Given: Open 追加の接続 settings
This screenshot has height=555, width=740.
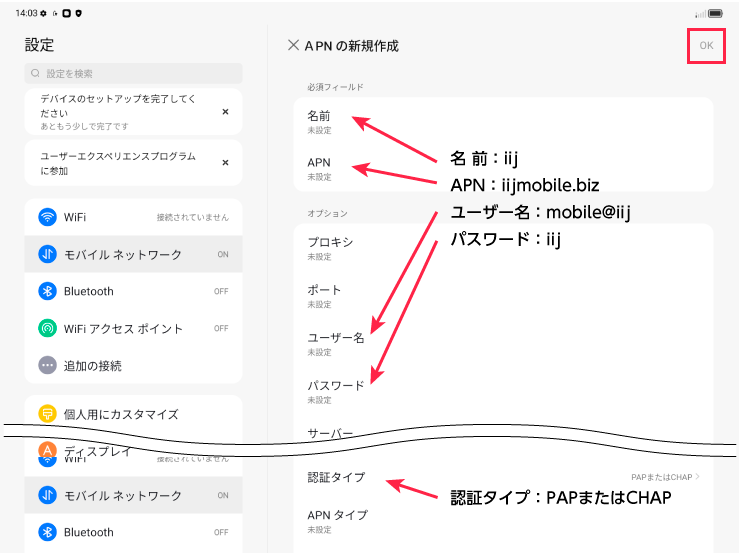Looking at the screenshot, I should (x=134, y=365).
